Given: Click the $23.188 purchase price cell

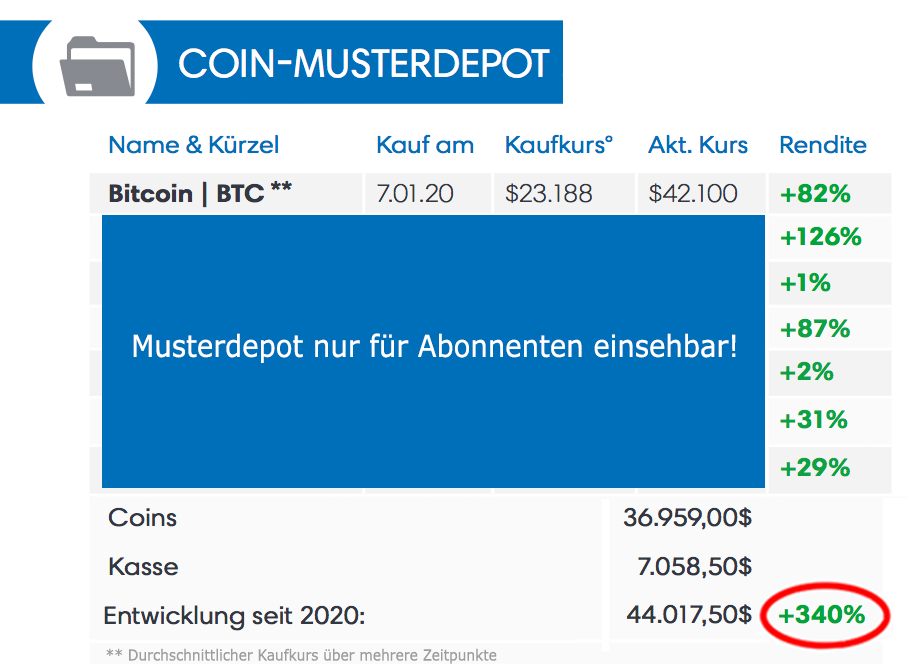Looking at the screenshot, I should click(548, 193).
